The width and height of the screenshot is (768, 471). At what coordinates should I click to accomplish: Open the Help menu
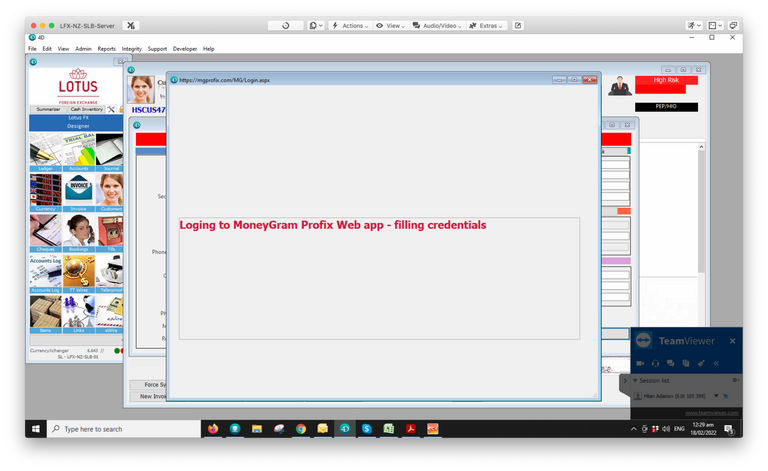[209, 49]
